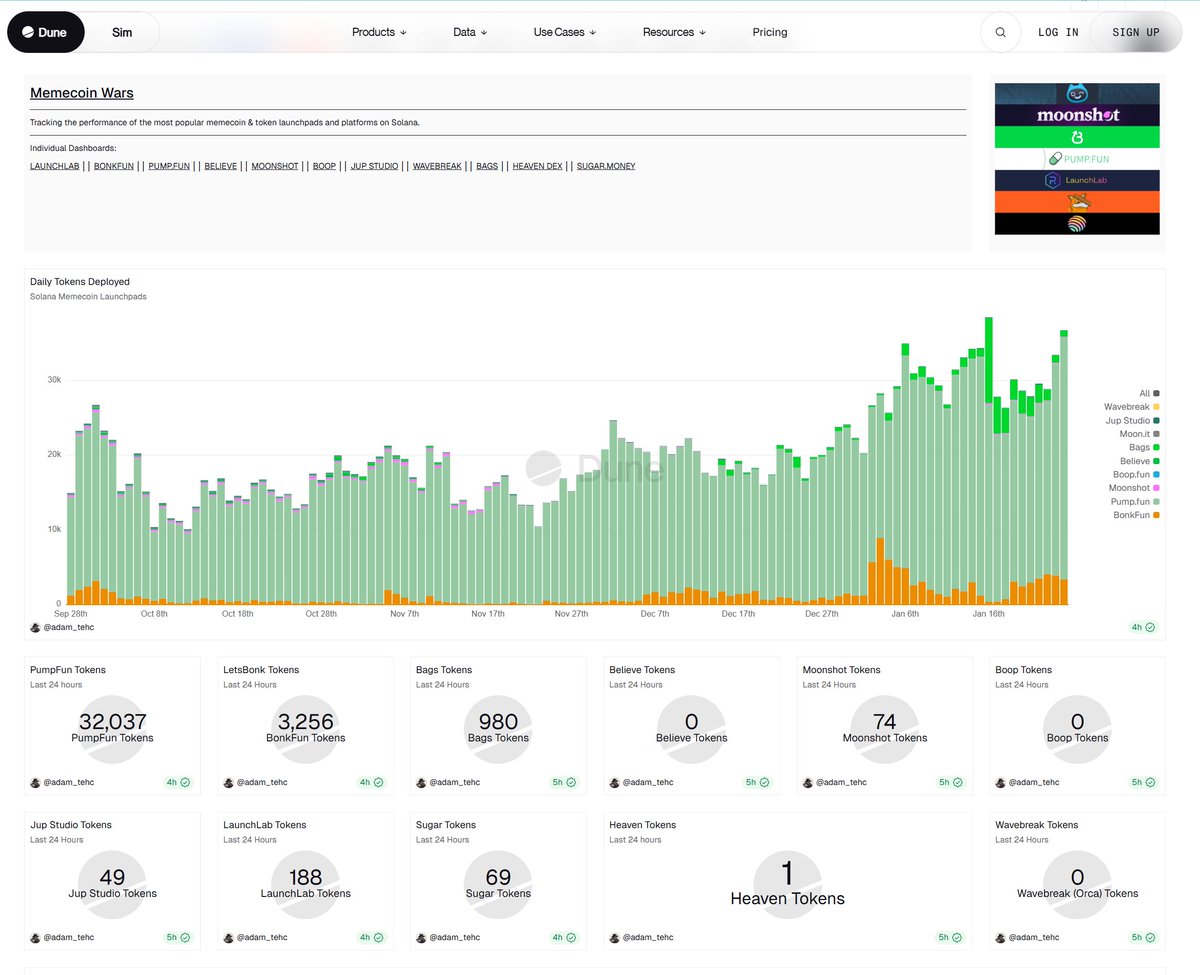The width and height of the screenshot is (1200, 975).
Task: Click the LOG IN button
Action: pos(1058,32)
